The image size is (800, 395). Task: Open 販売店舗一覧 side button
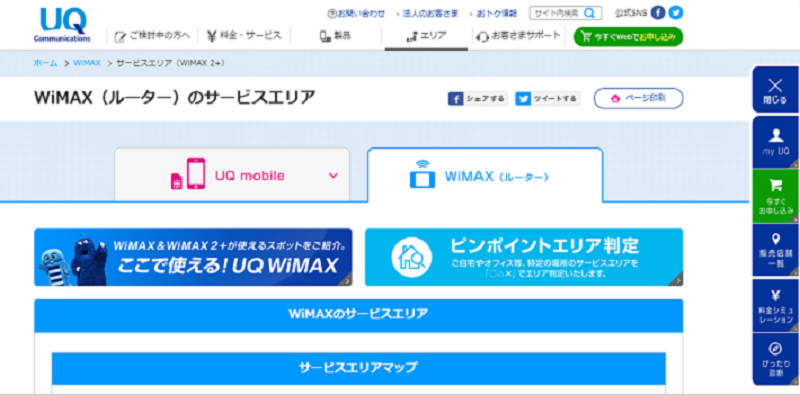[776, 251]
